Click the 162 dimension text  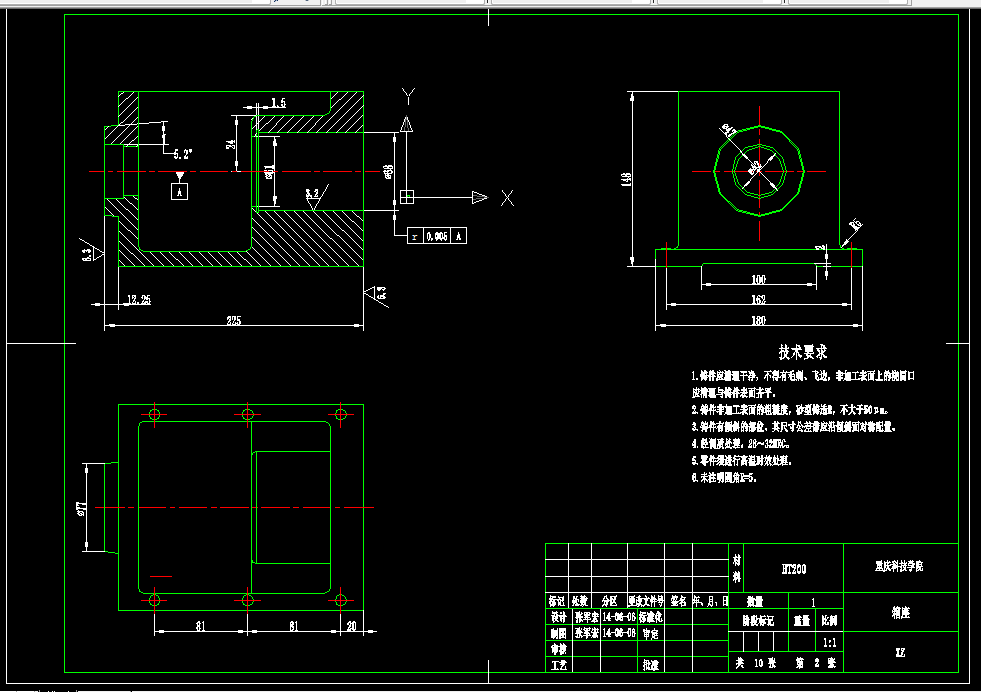(758, 300)
